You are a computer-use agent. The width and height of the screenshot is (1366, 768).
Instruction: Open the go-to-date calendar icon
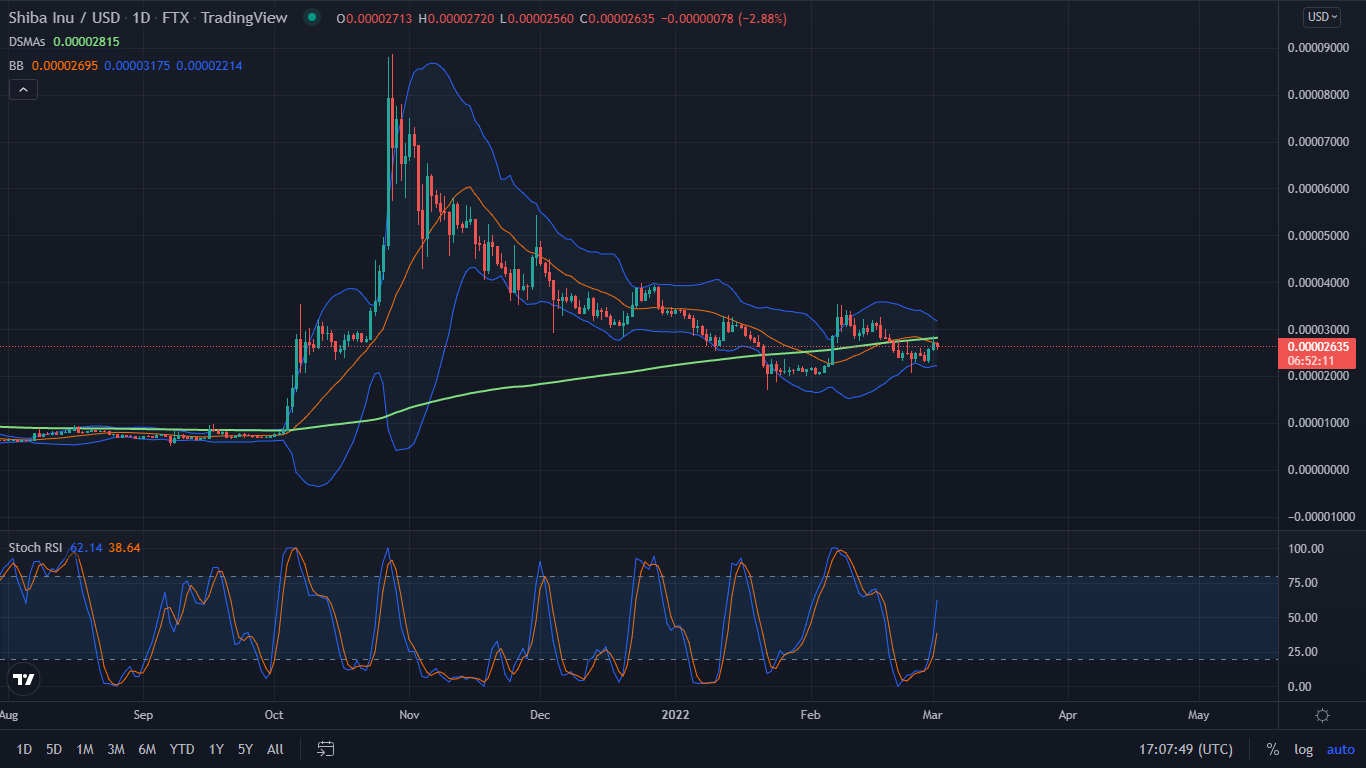(x=325, y=749)
